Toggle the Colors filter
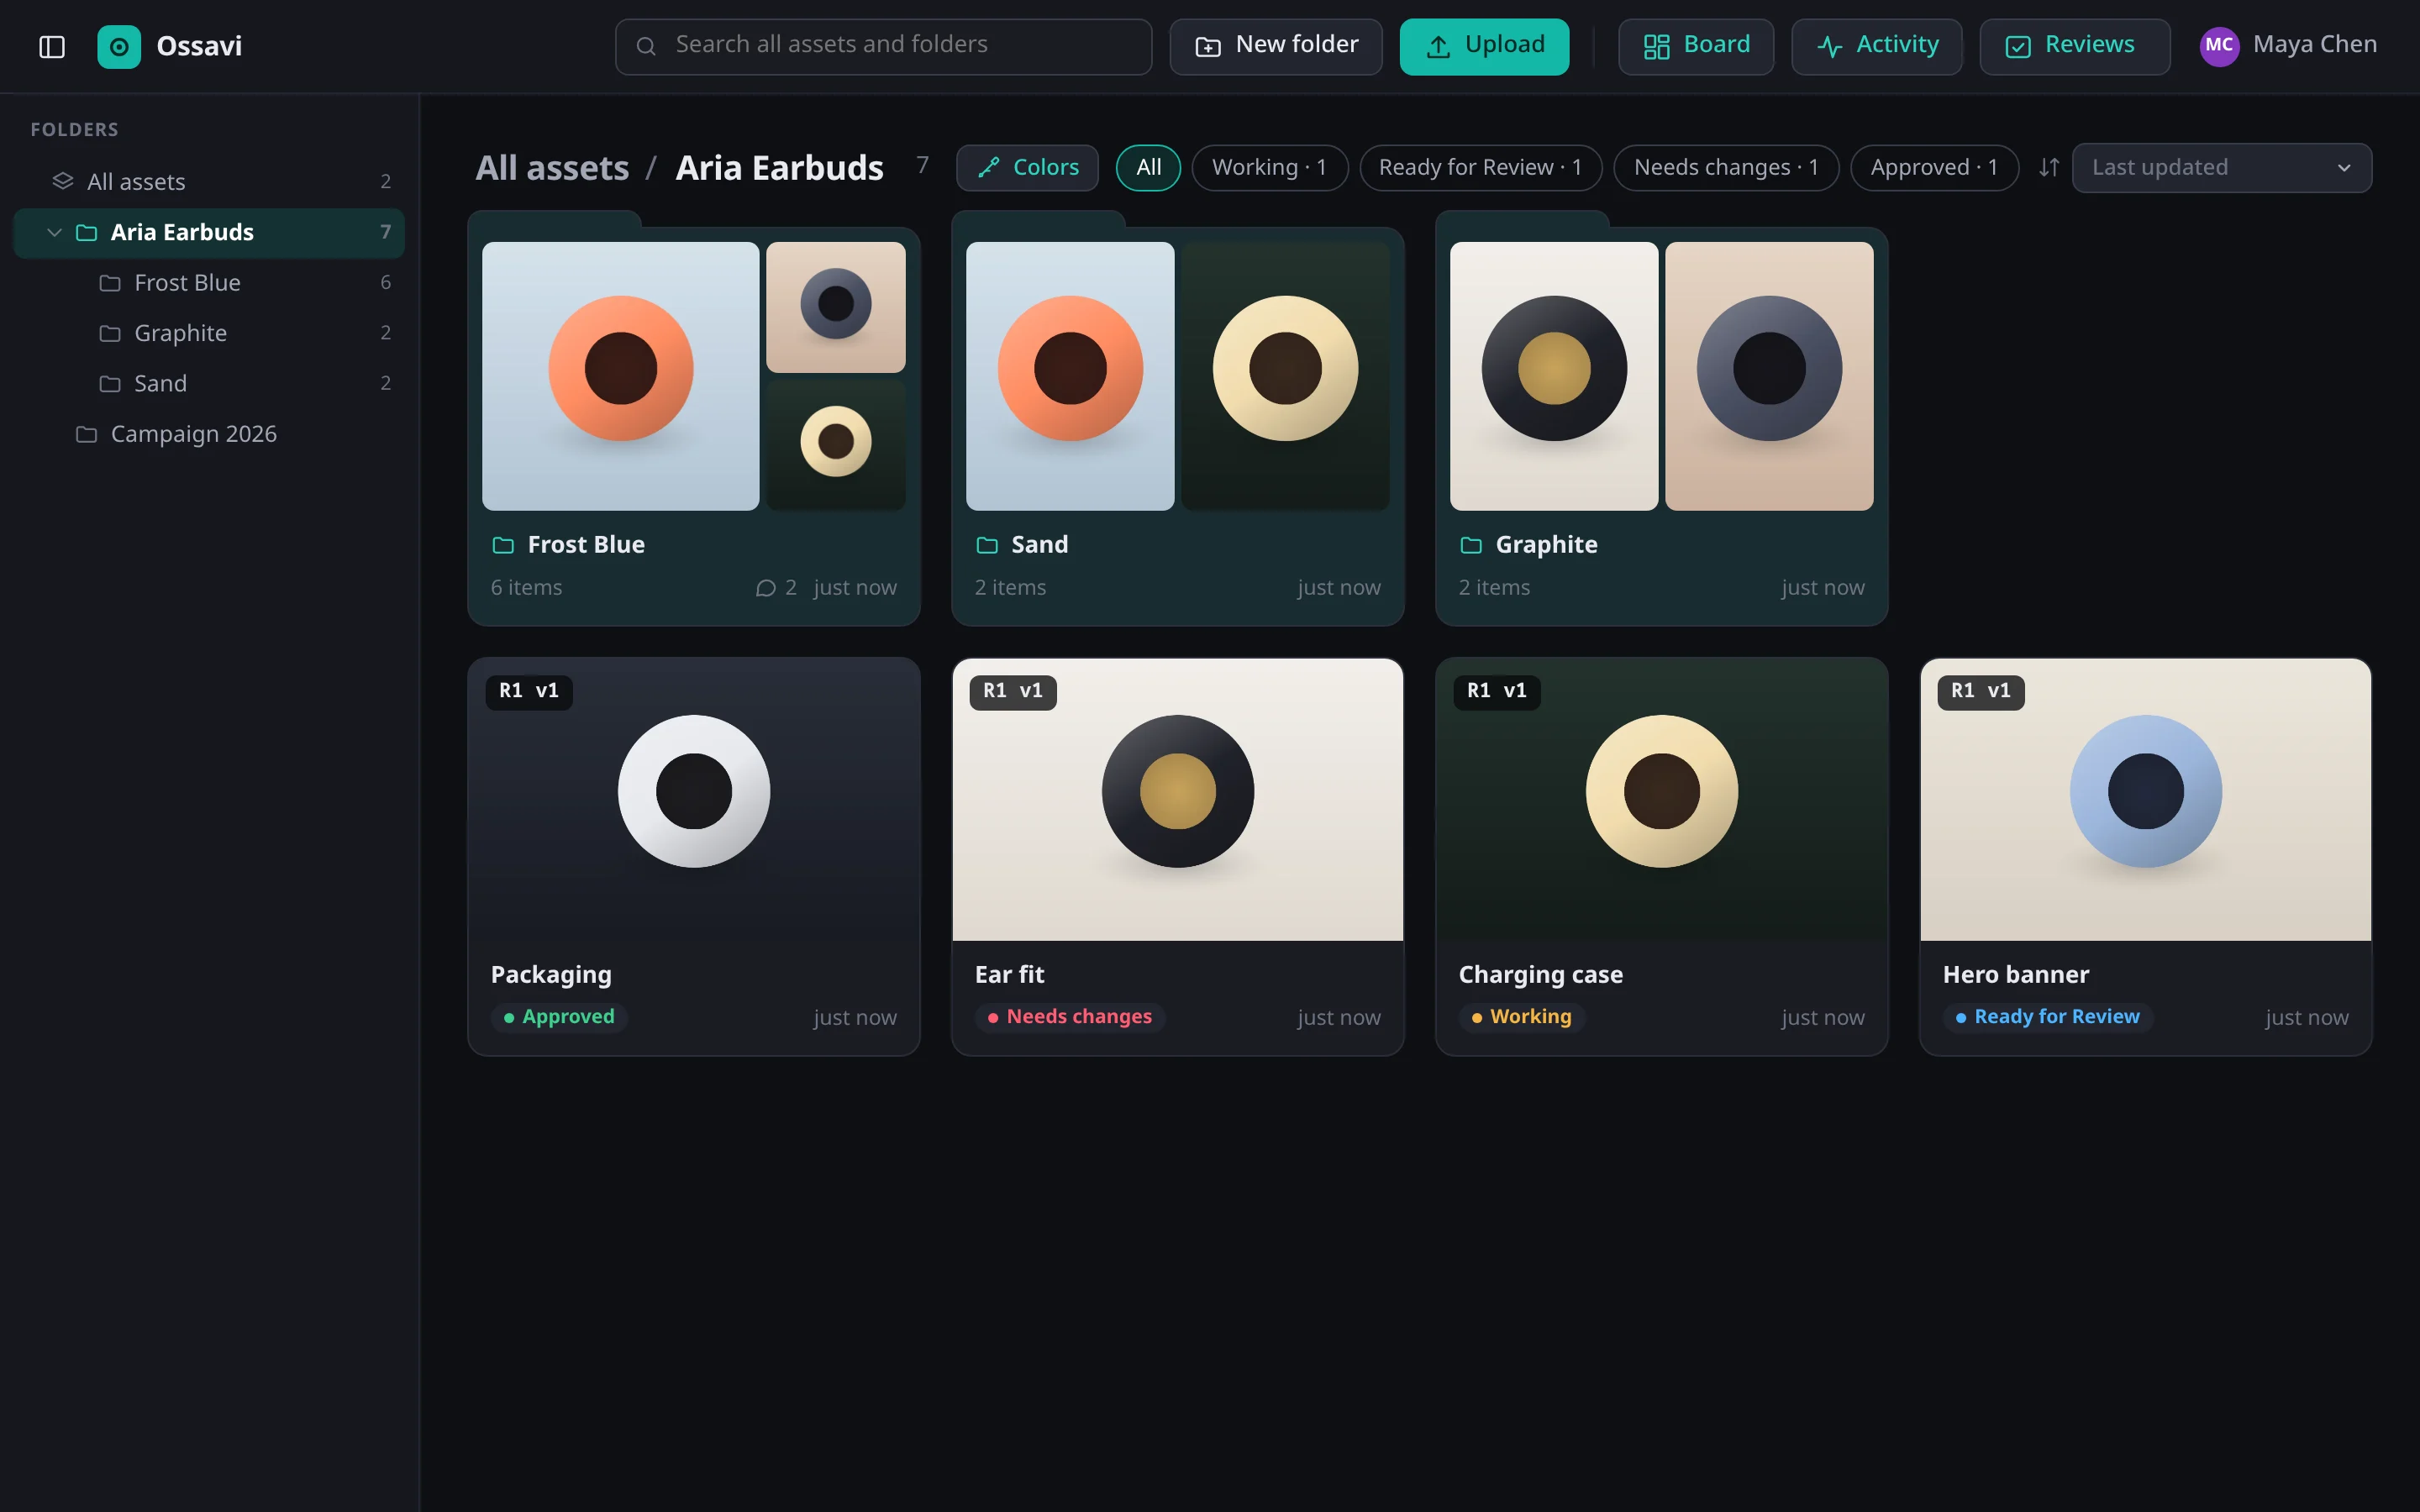The image size is (2420, 1512). pyautogui.click(x=1027, y=167)
